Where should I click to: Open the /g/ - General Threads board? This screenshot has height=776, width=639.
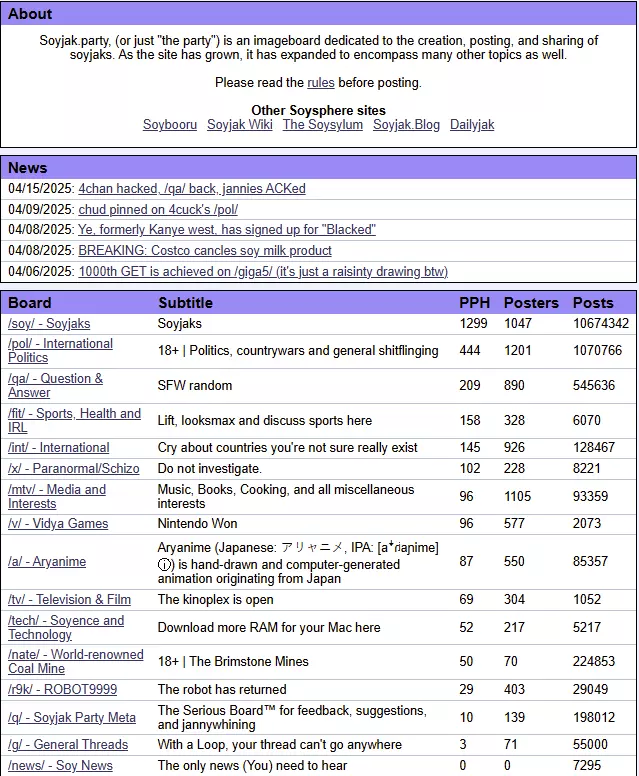pyautogui.click(x=68, y=745)
